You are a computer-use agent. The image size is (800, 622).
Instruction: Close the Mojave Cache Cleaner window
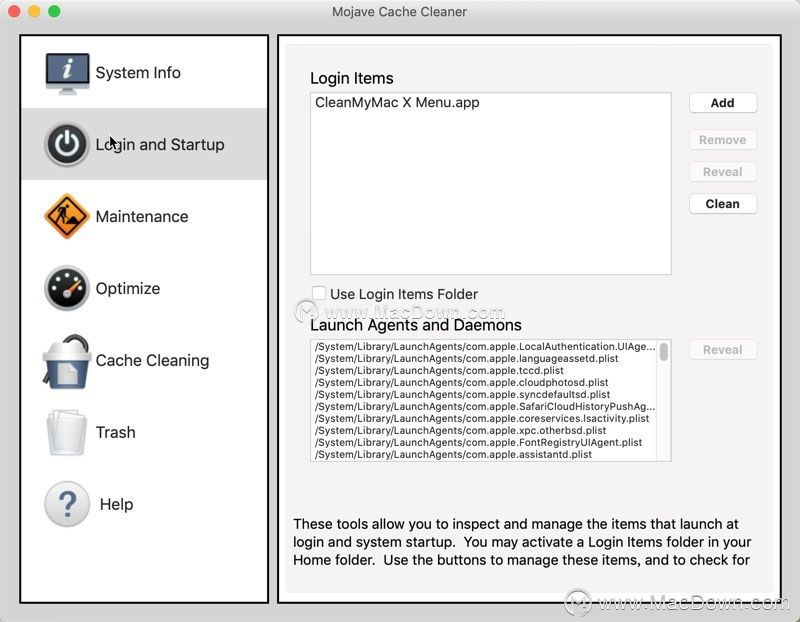tap(14, 11)
